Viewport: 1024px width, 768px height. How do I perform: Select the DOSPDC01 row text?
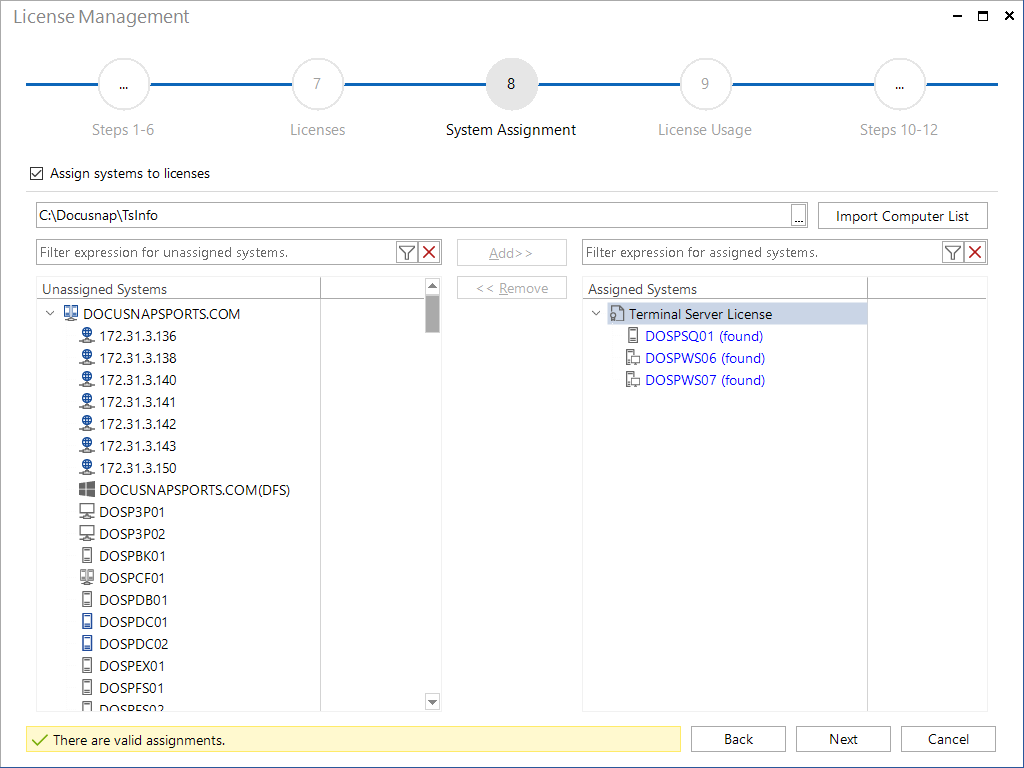click(x=133, y=622)
